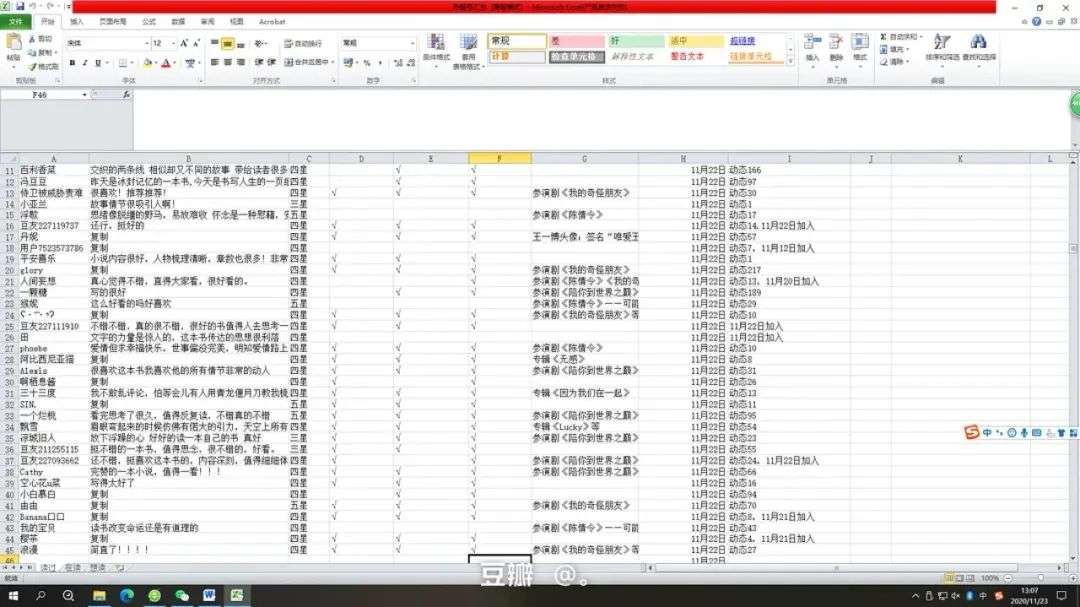The image size is (1080, 607).
Task: Click the increase indent icon
Action: 271,62
